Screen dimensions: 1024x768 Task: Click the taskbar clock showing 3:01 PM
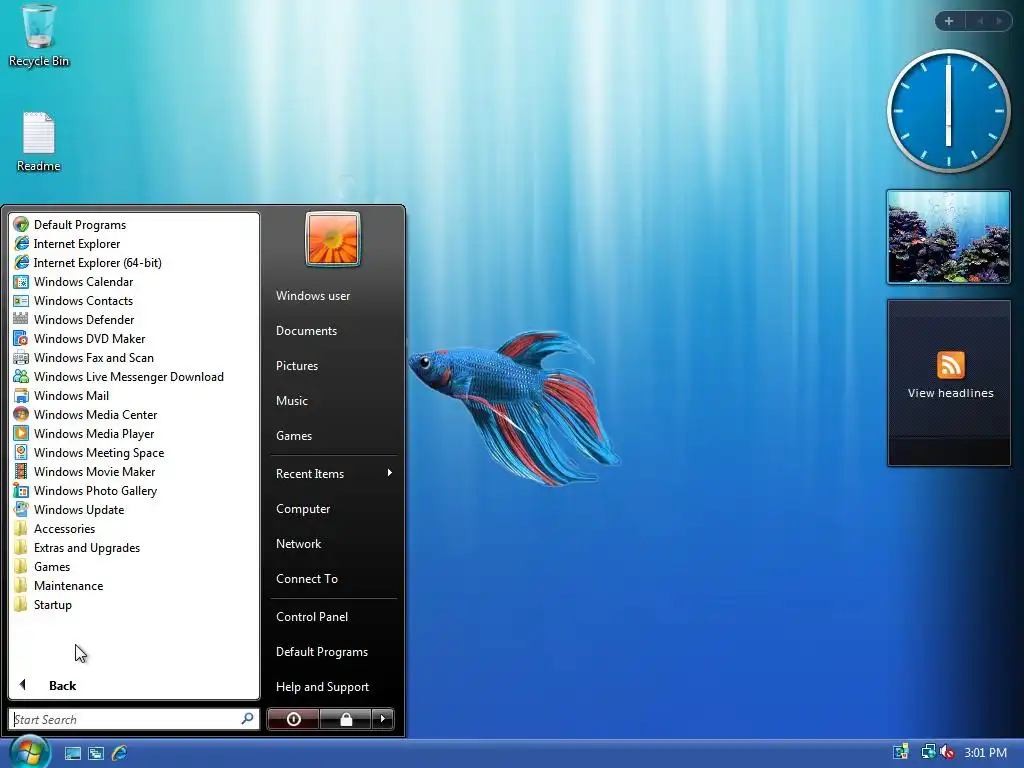985,752
